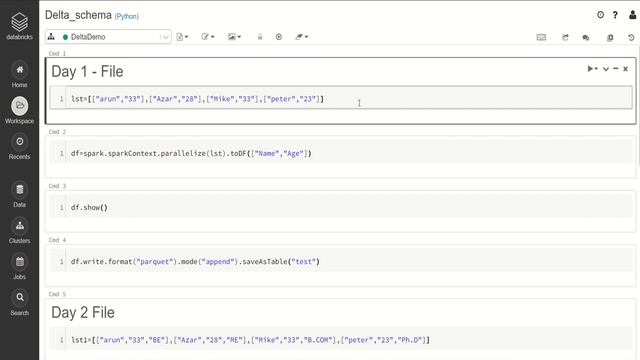Click the runs clipboard icon
Screen dimensions: 640x360
pyautogui.click(x=610, y=38)
